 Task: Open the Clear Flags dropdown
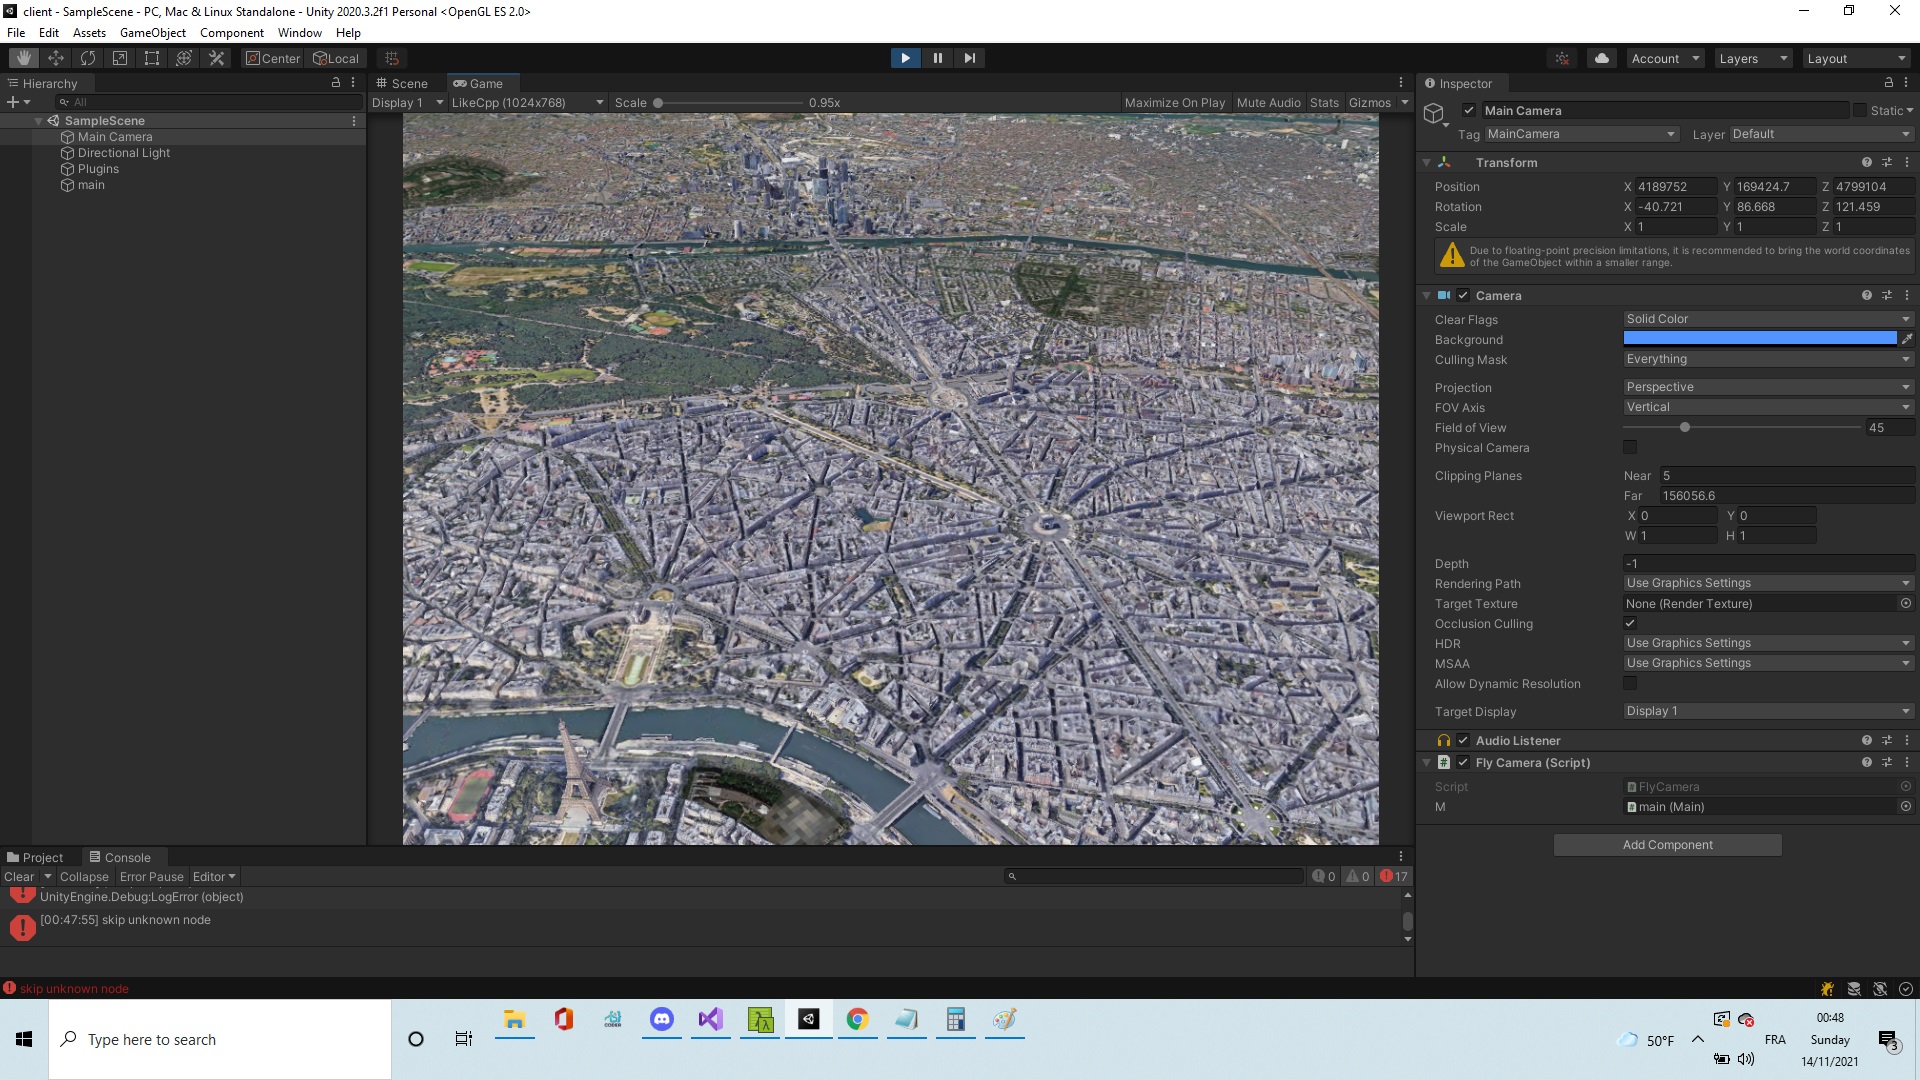pos(1767,319)
